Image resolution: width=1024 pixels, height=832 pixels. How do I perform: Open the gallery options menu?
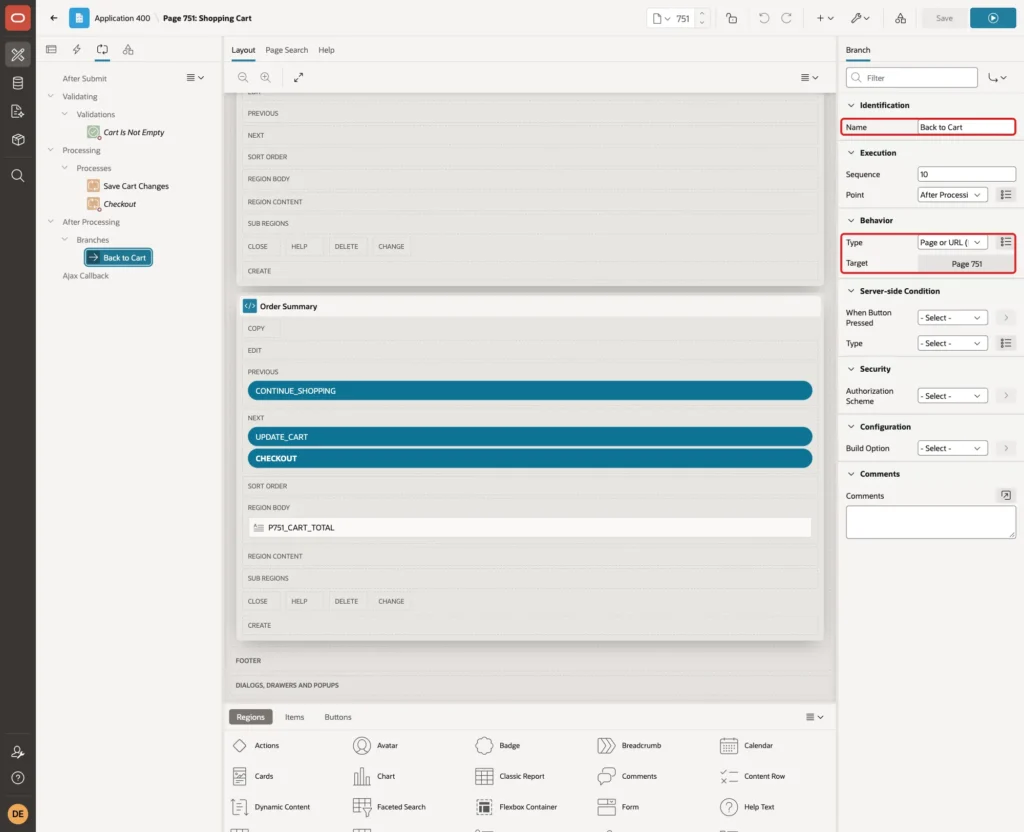(814, 717)
